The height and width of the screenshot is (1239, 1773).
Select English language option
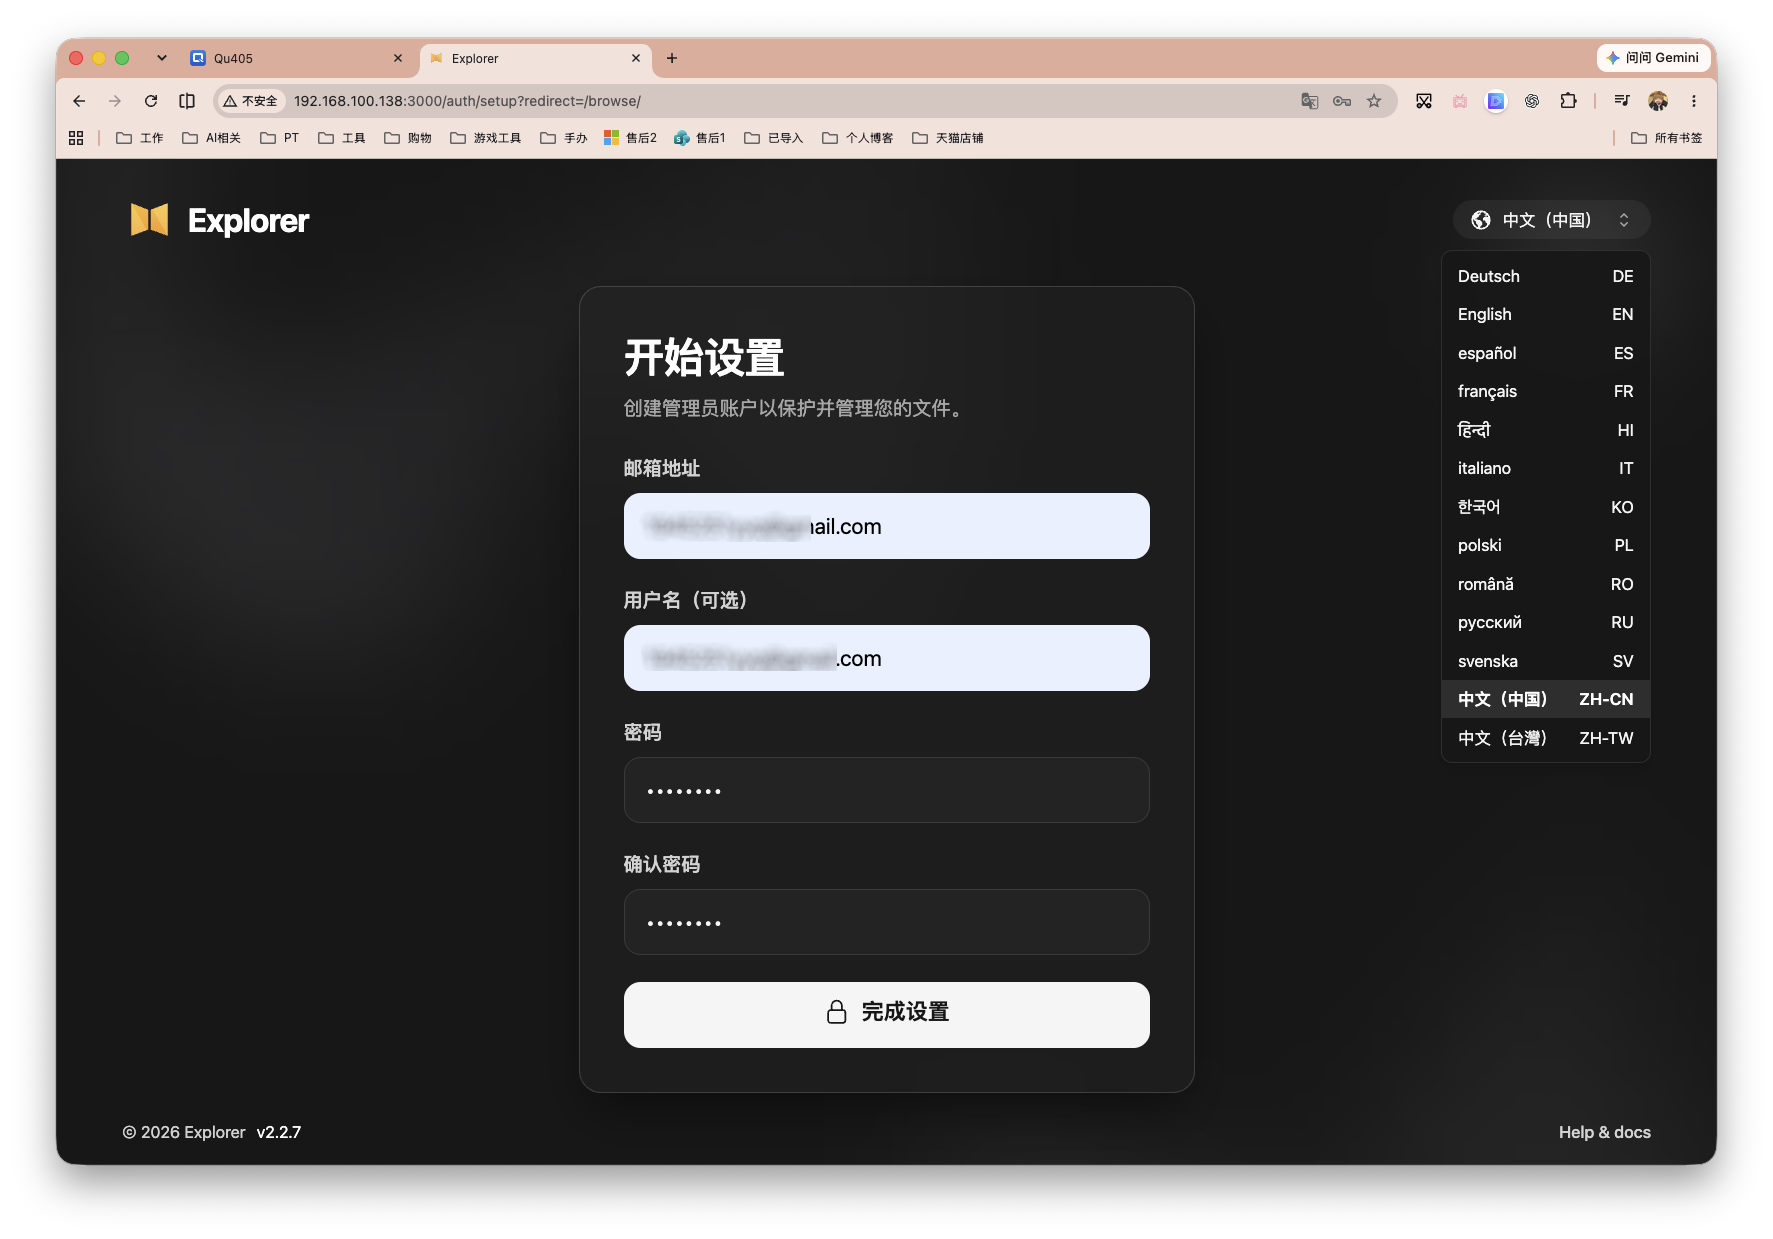click(x=1545, y=314)
